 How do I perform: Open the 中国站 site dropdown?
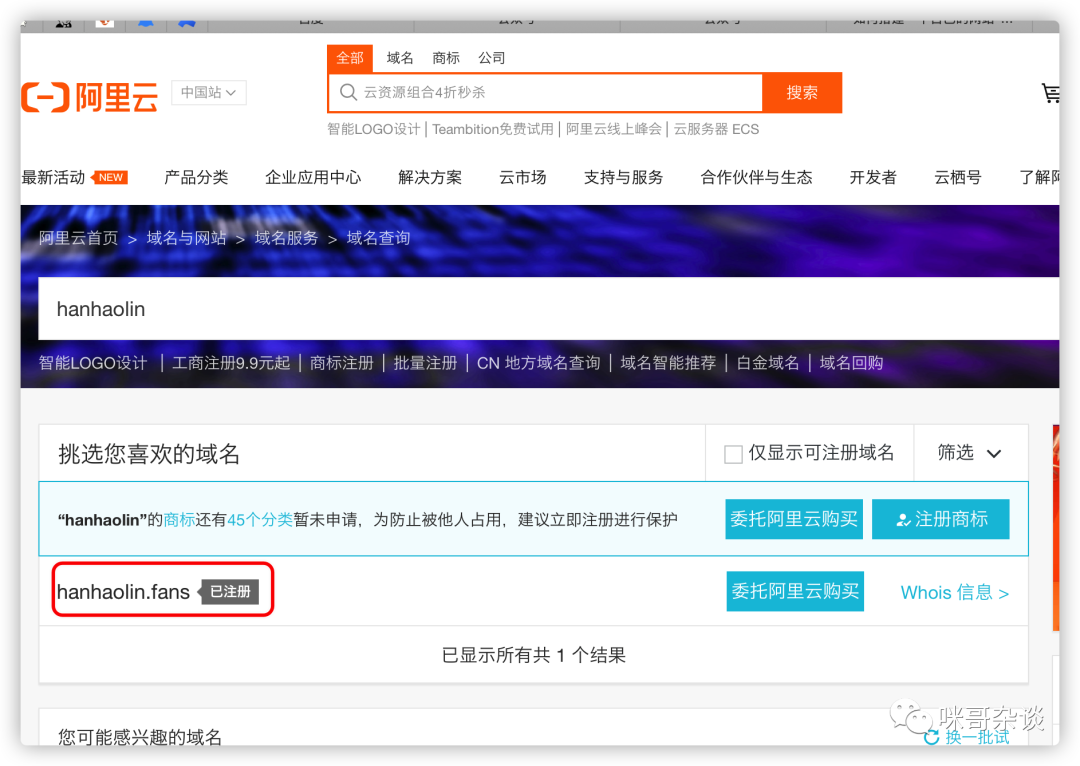209,92
